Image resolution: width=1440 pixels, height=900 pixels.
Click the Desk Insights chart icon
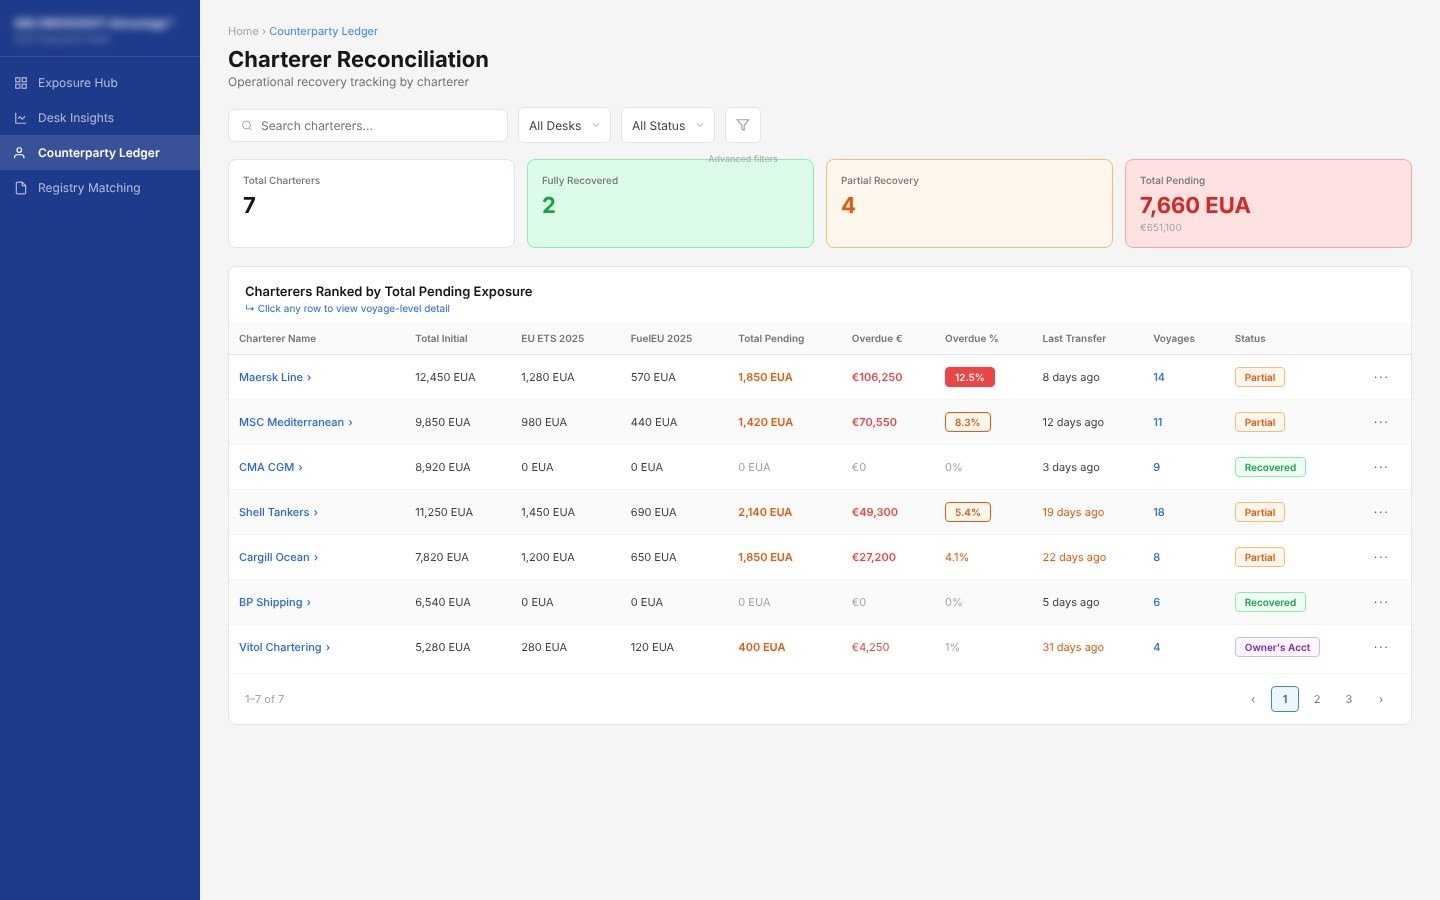21,118
